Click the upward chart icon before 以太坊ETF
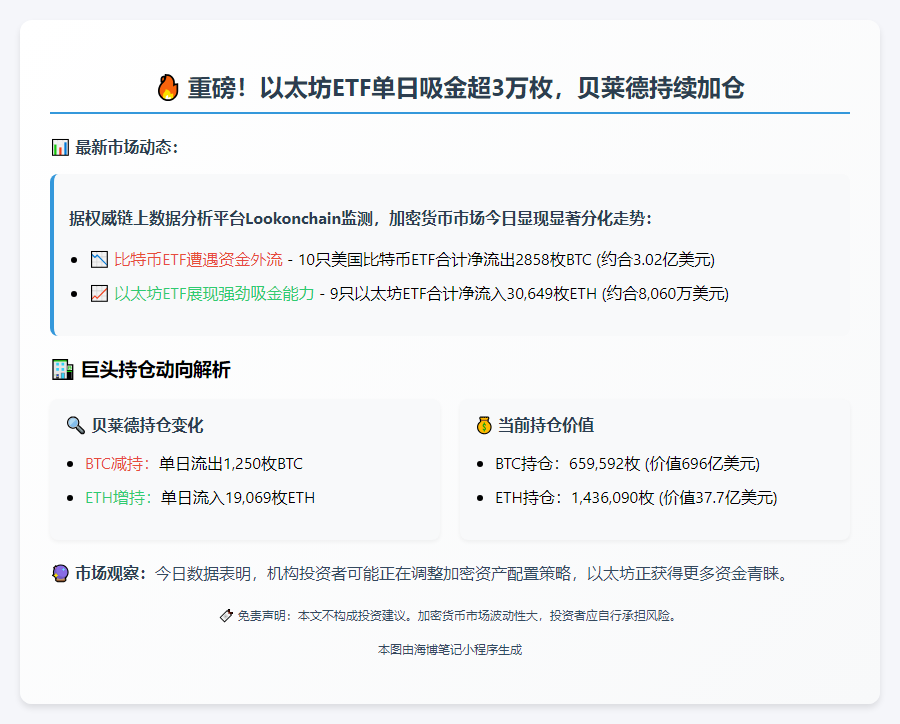900x724 pixels. click(99, 293)
